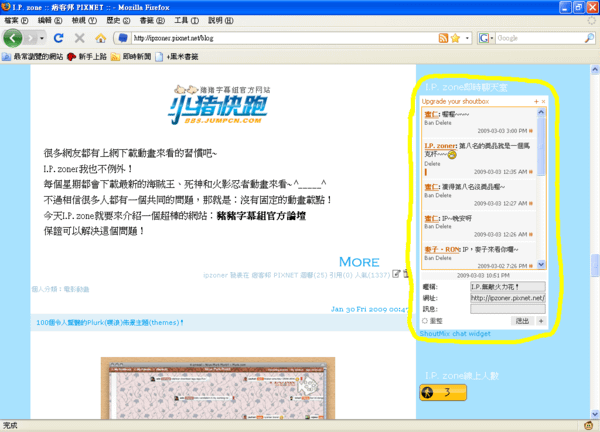Viewport: 600px width, 432px height.
Task: Open the Bookmarks menu (B)
Action: 152,21
